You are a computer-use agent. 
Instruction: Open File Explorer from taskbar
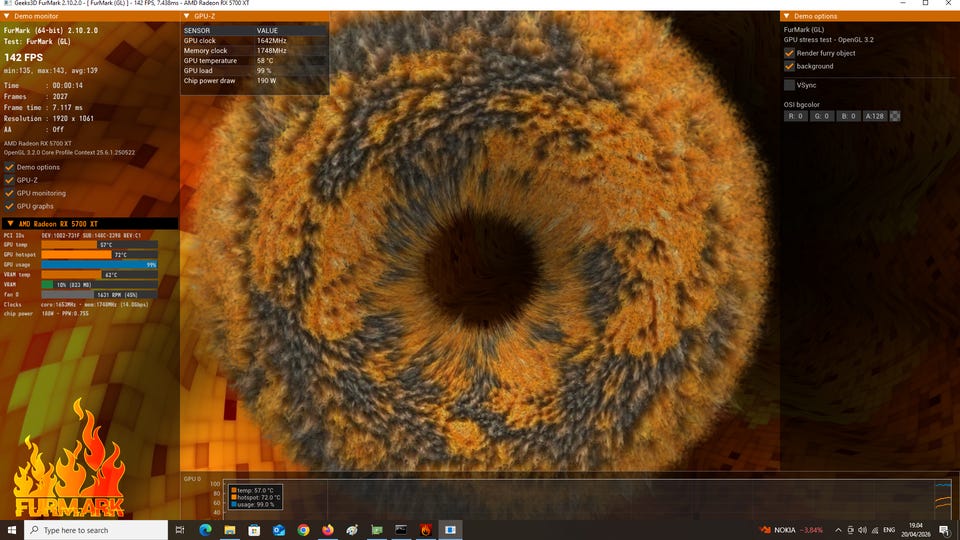pyautogui.click(x=230, y=530)
